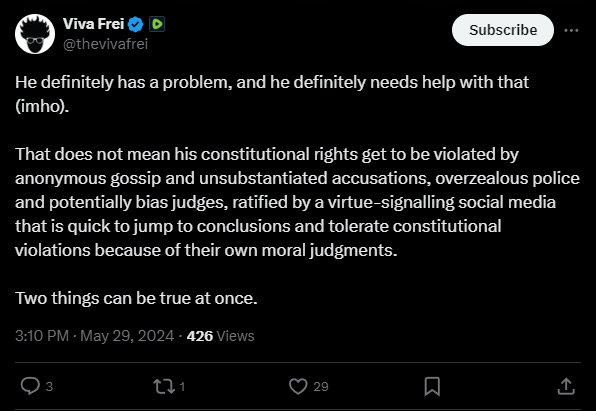The image size is (596, 411).
Task: Click the blue verified checkmark badge
Action: 135,24
